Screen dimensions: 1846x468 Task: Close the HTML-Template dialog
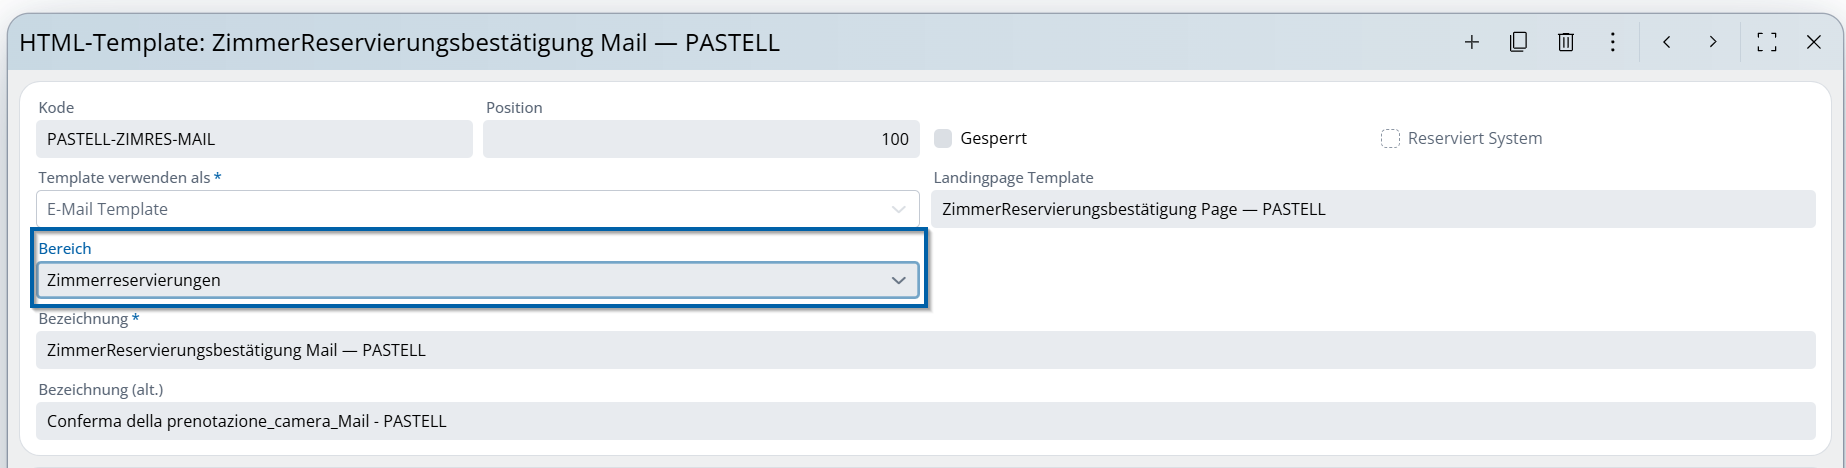(1814, 42)
